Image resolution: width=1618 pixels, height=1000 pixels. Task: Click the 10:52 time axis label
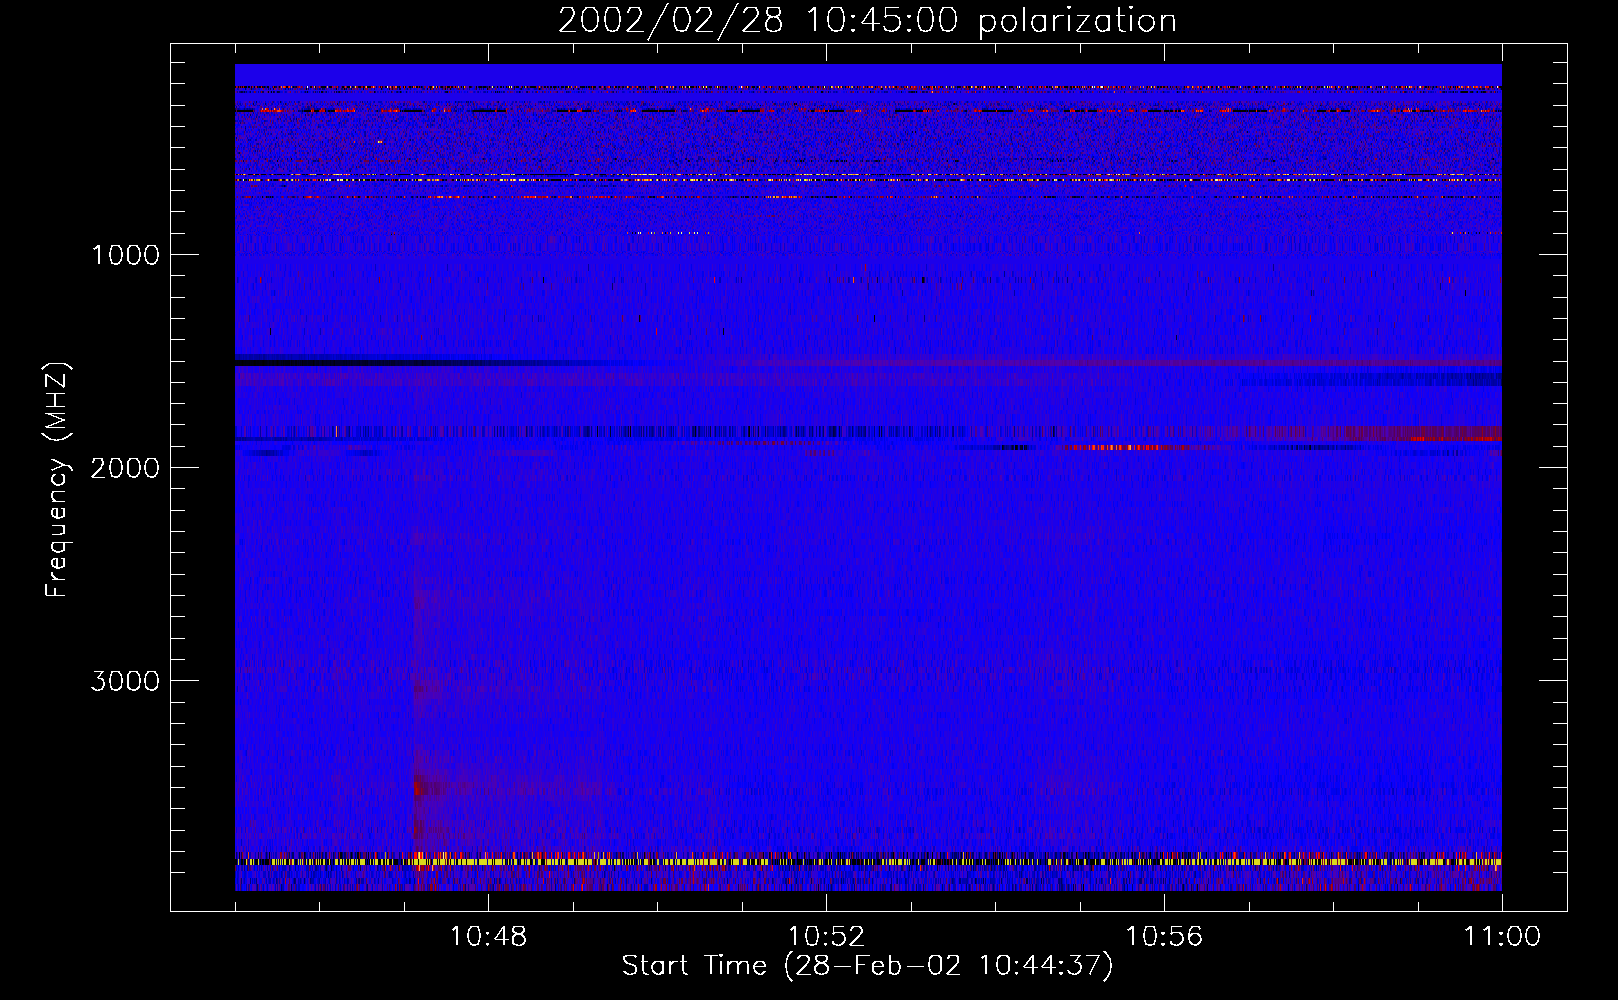tap(826, 937)
